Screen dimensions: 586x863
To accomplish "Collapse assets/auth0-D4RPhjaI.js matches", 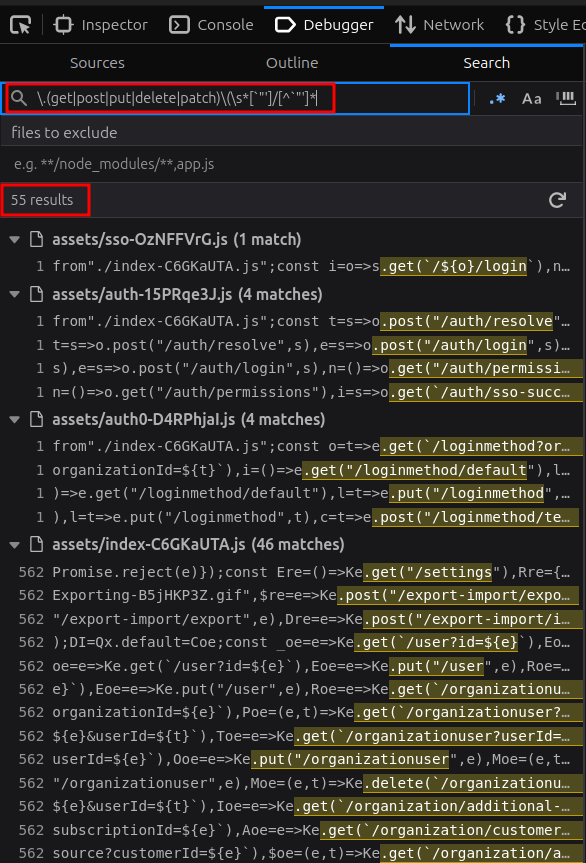I will pos(15,419).
